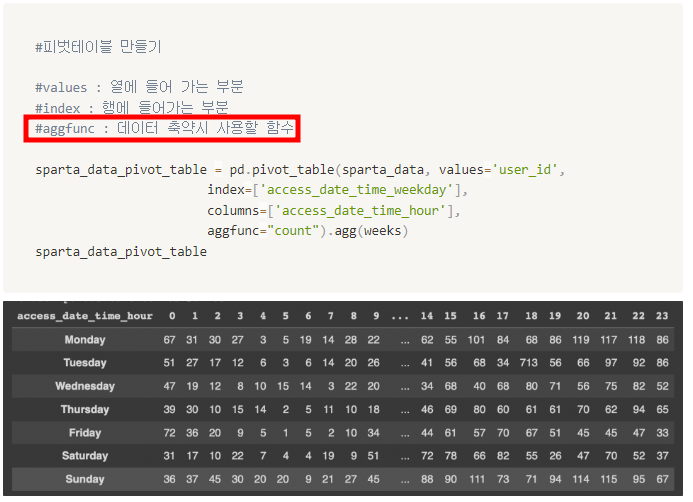The height and width of the screenshot is (502, 693).
Task: Click the 118 cell in Monday row
Action: 636,339
